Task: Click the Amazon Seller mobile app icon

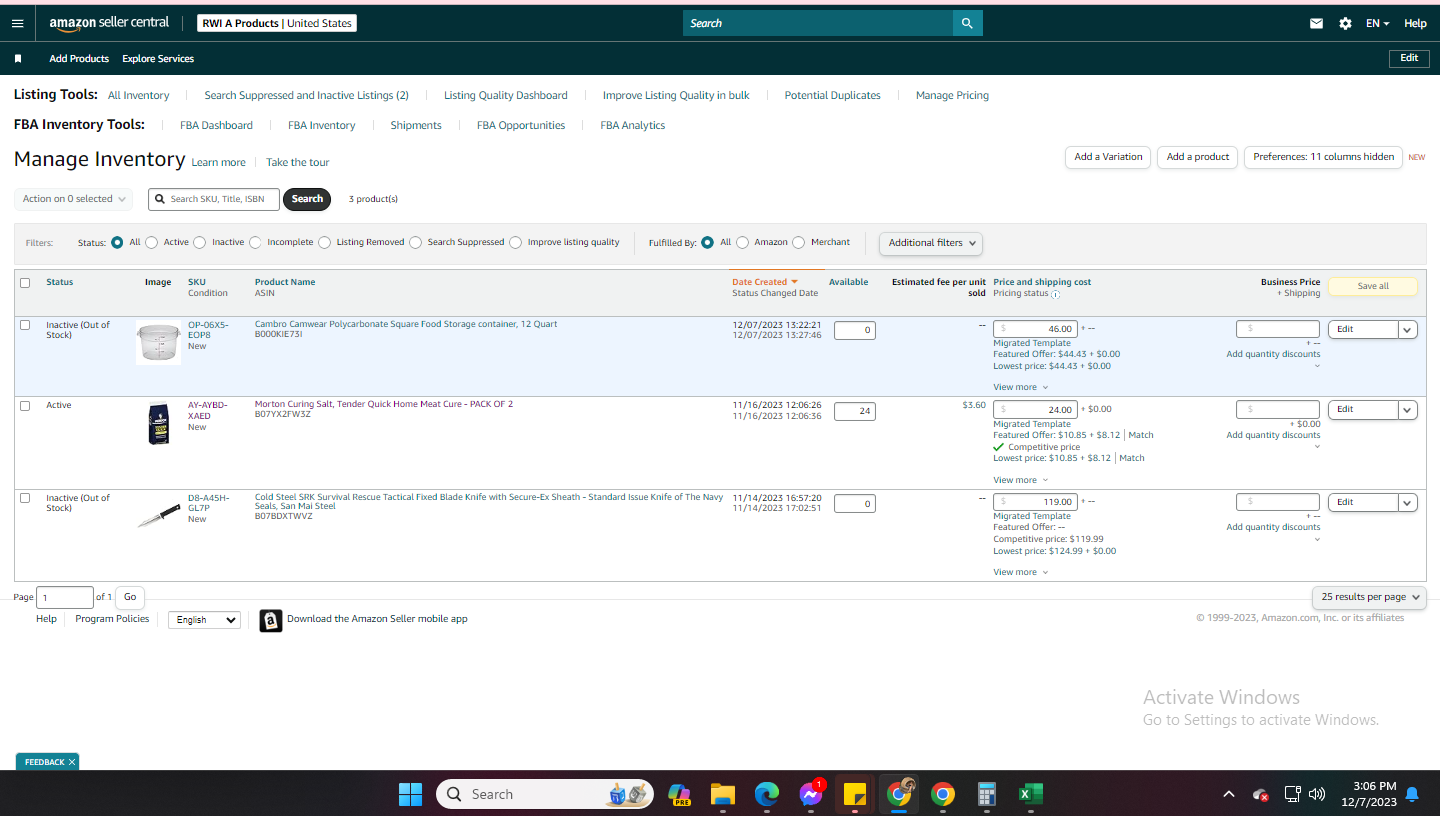Action: pyautogui.click(x=271, y=621)
